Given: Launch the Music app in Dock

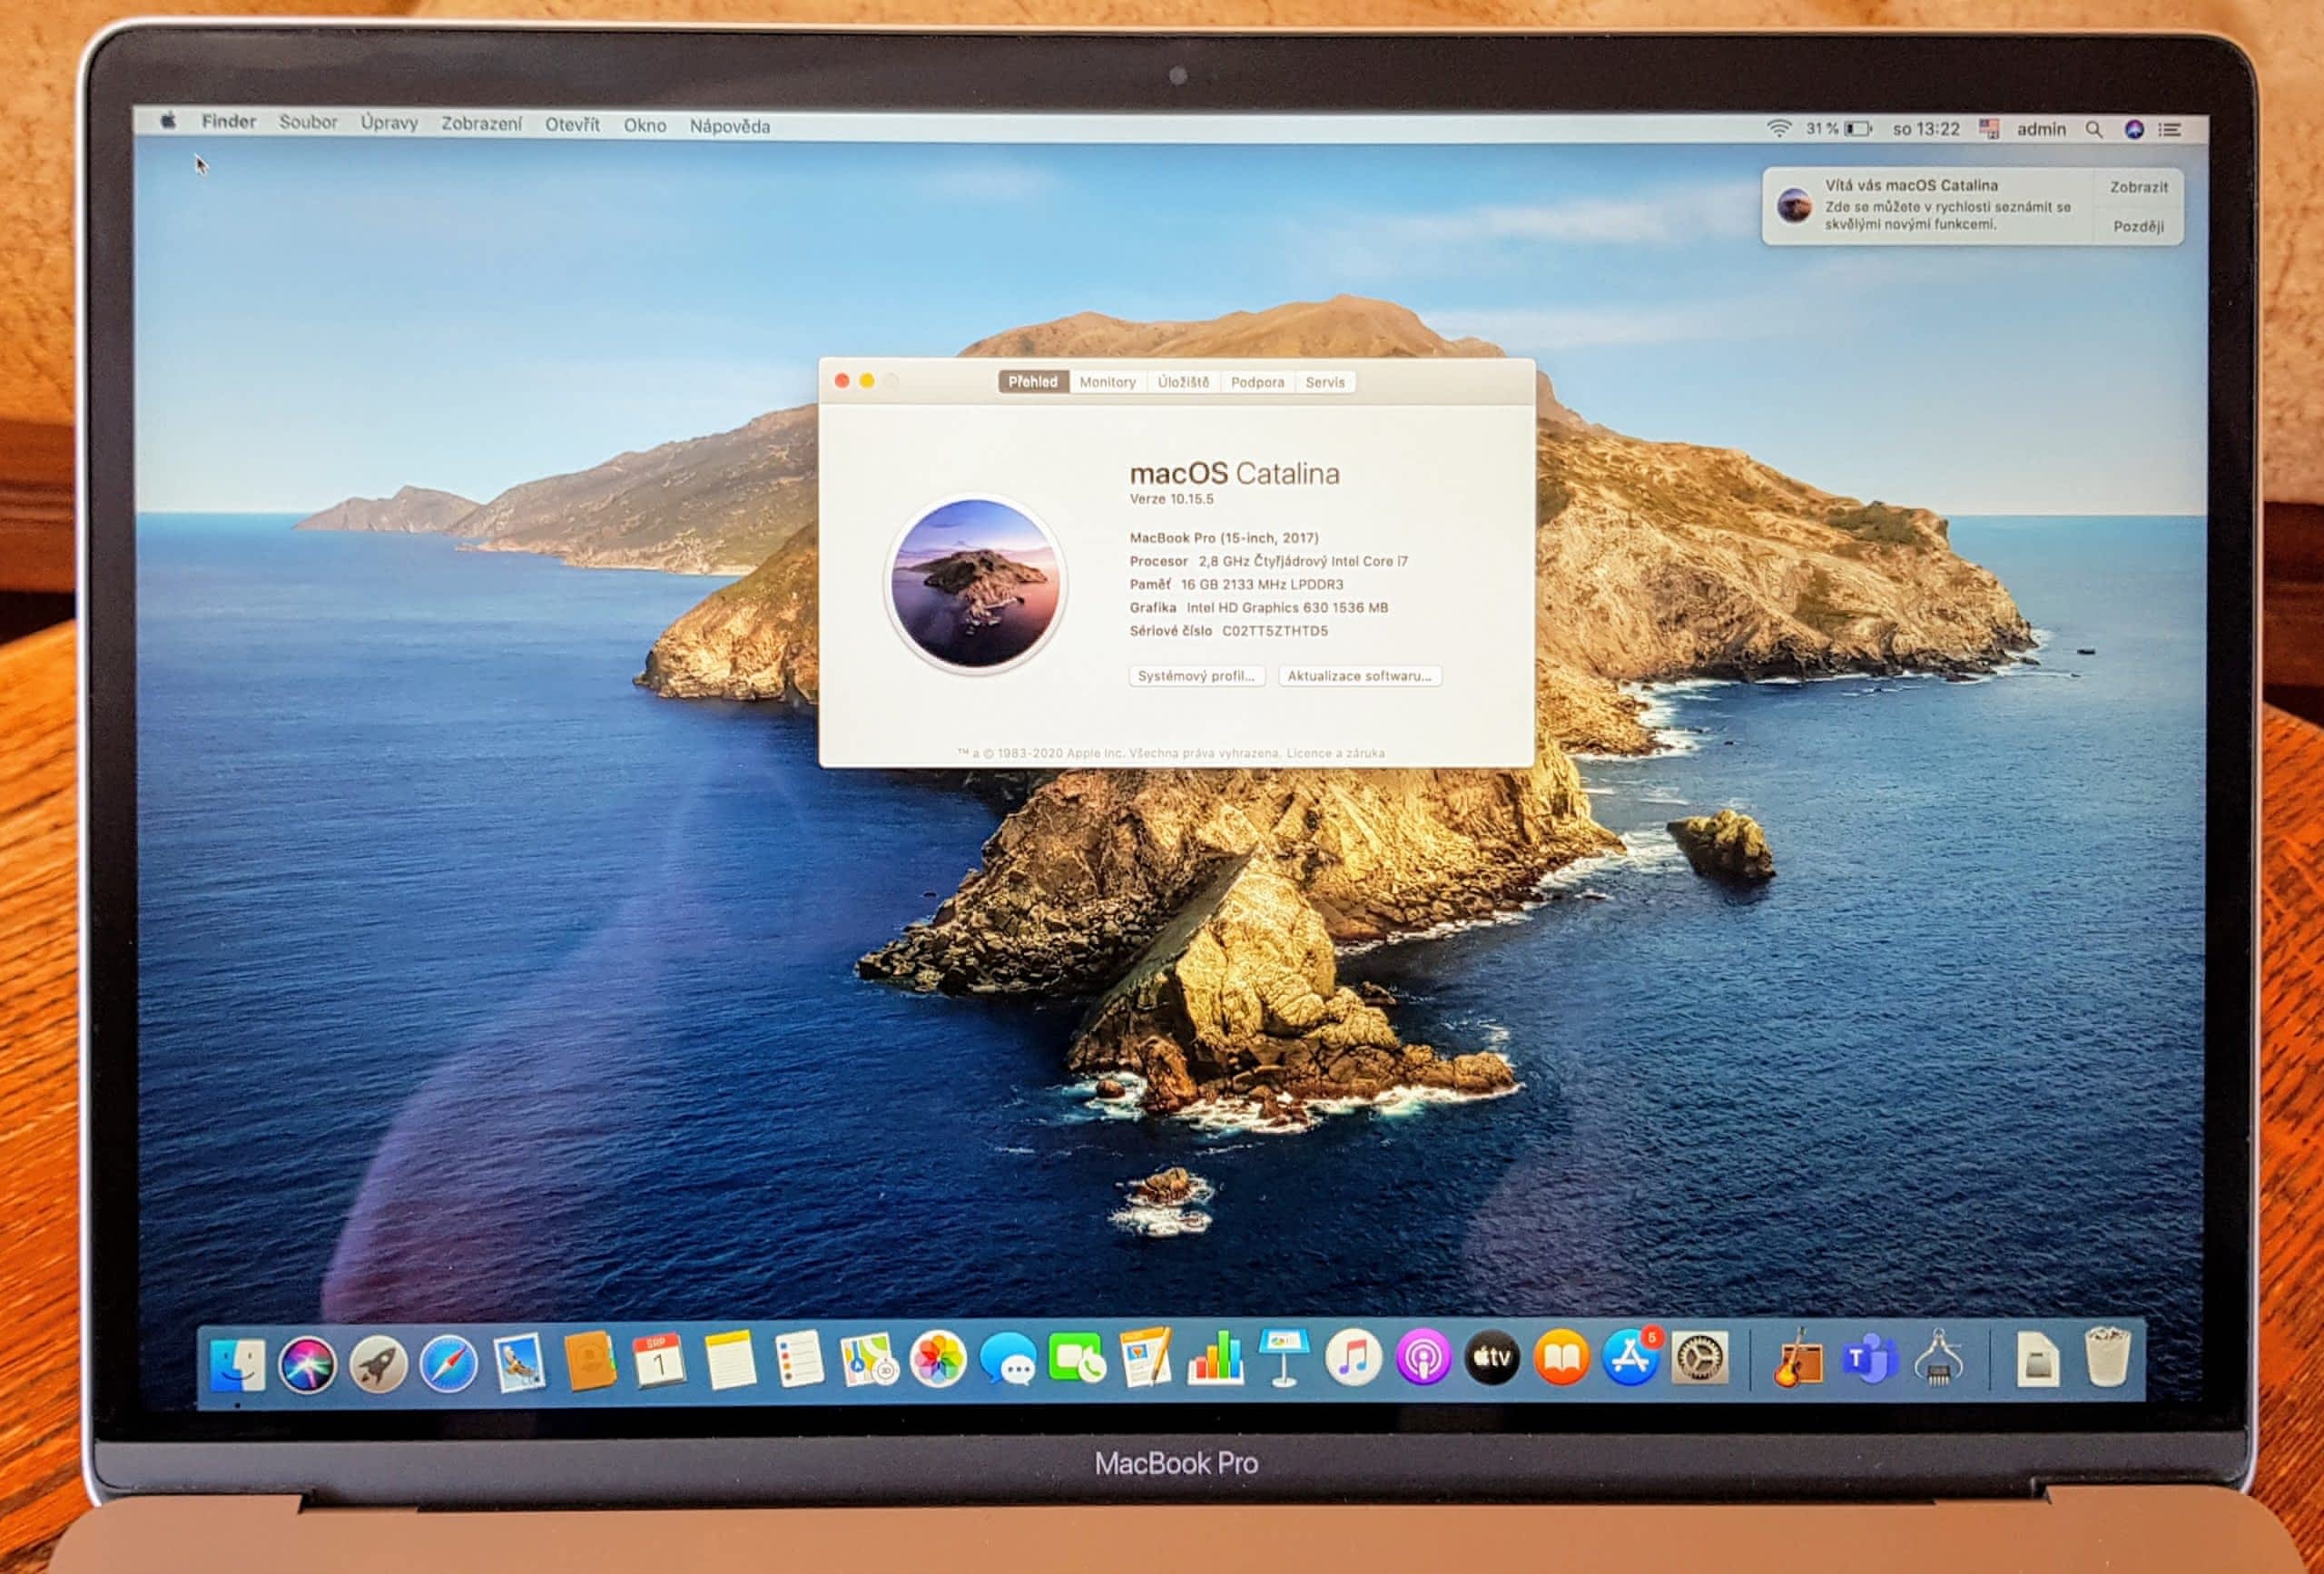Looking at the screenshot, I should [1353, 1359].
